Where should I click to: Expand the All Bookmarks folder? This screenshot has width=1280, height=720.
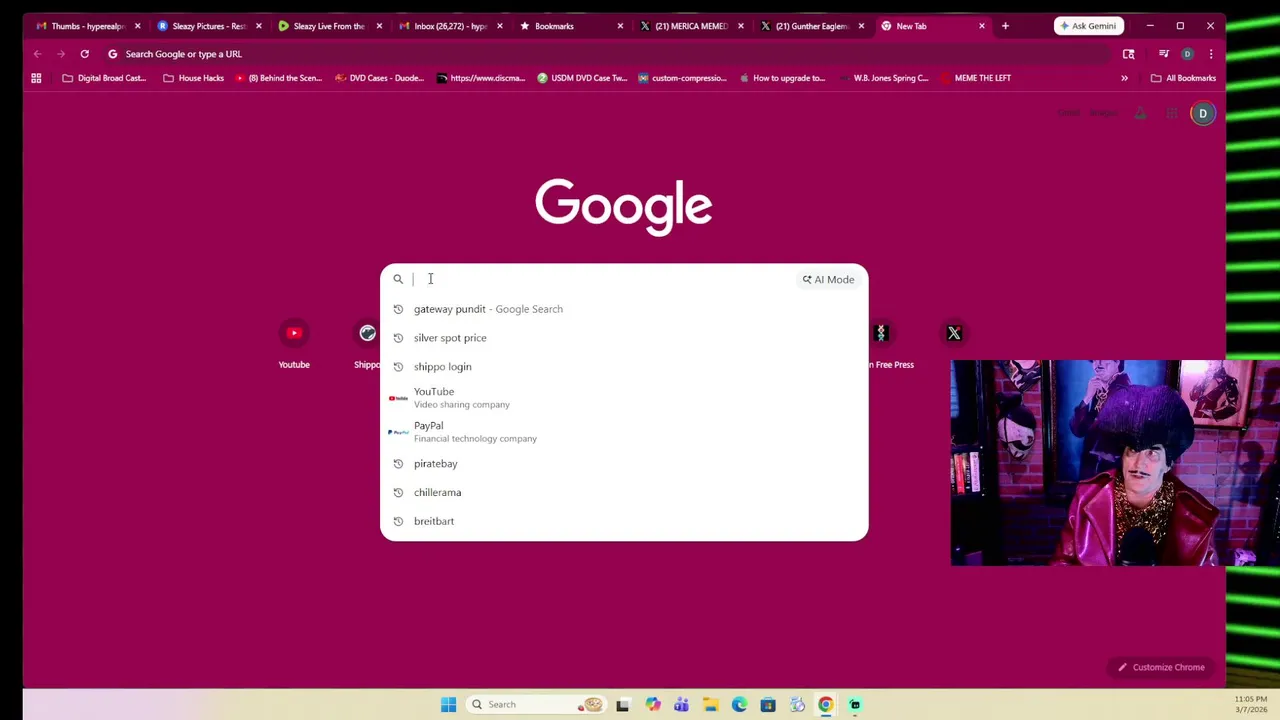1183,78
